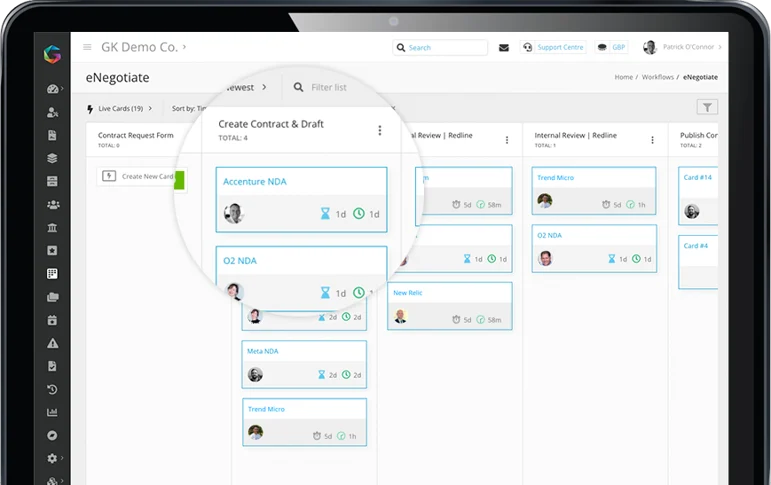This screenshot has height=485, width=771.
Task: Open Card #4 in Publish column
Action: [x=698, y=263]
